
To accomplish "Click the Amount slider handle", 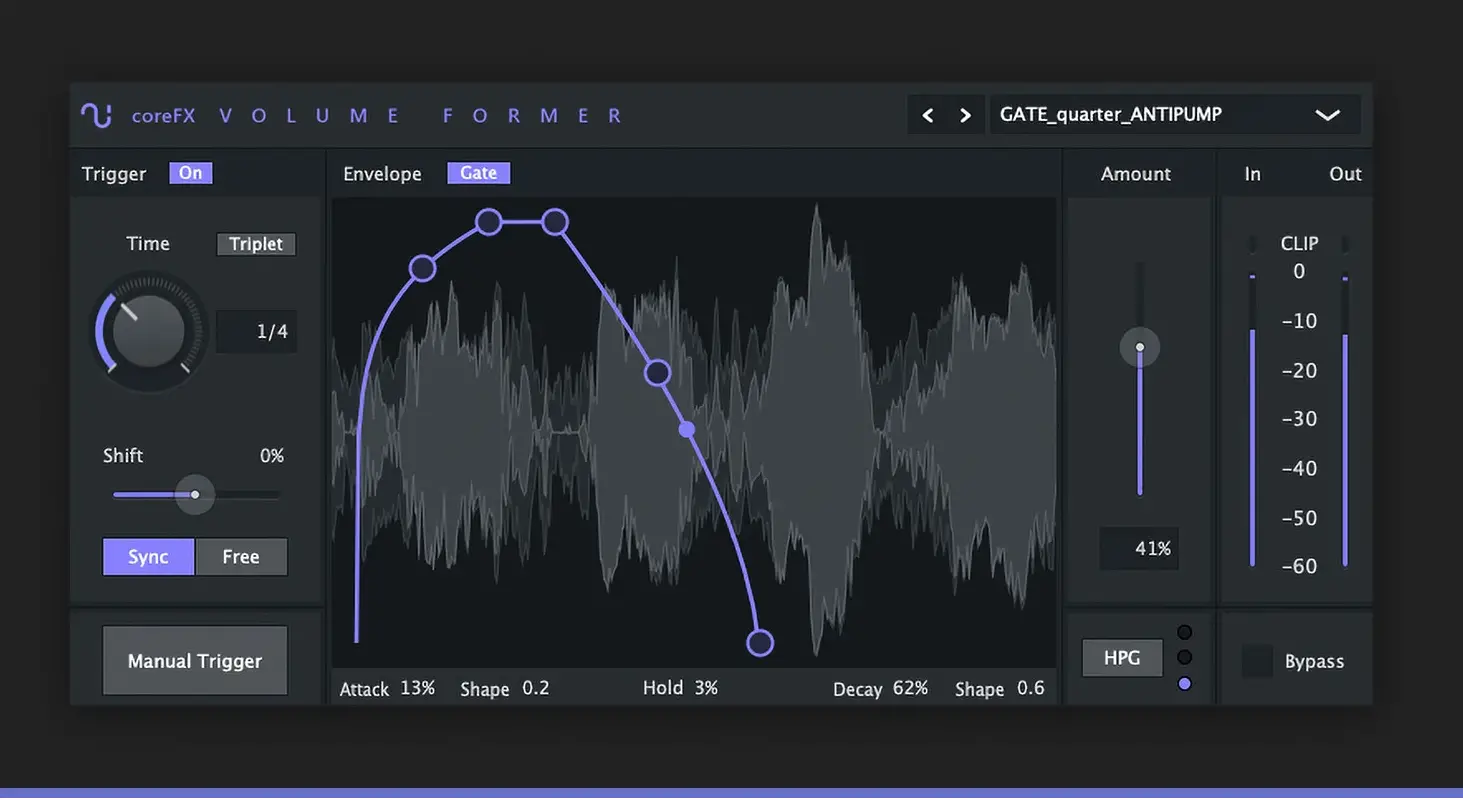I will coord(1139,347).
